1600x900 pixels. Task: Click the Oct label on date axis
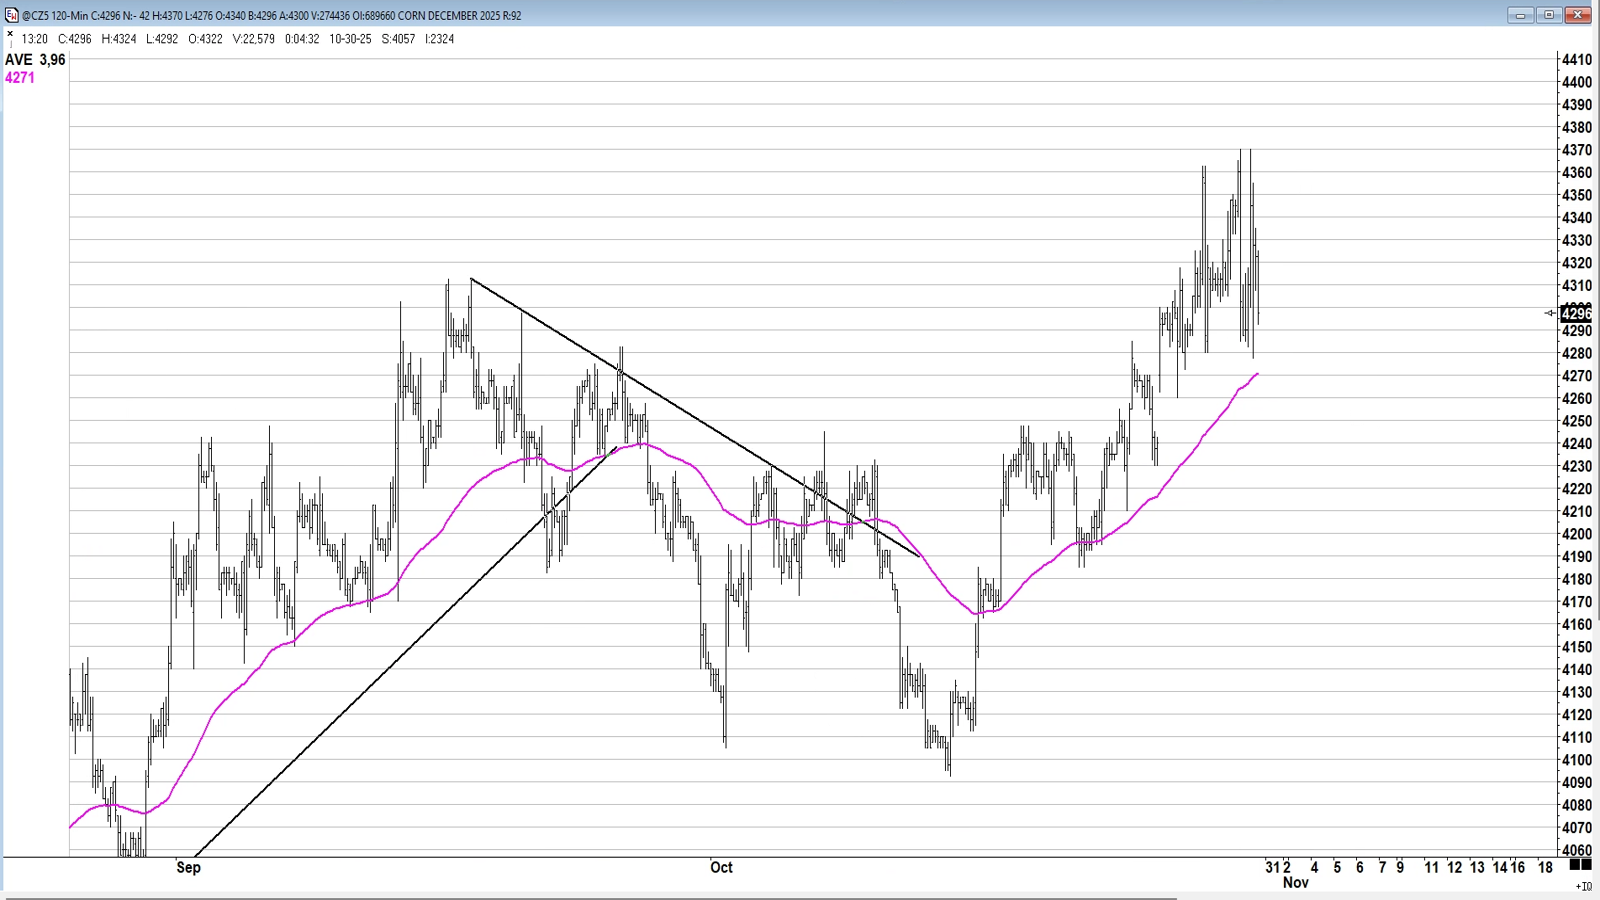[x=721, y=867]
